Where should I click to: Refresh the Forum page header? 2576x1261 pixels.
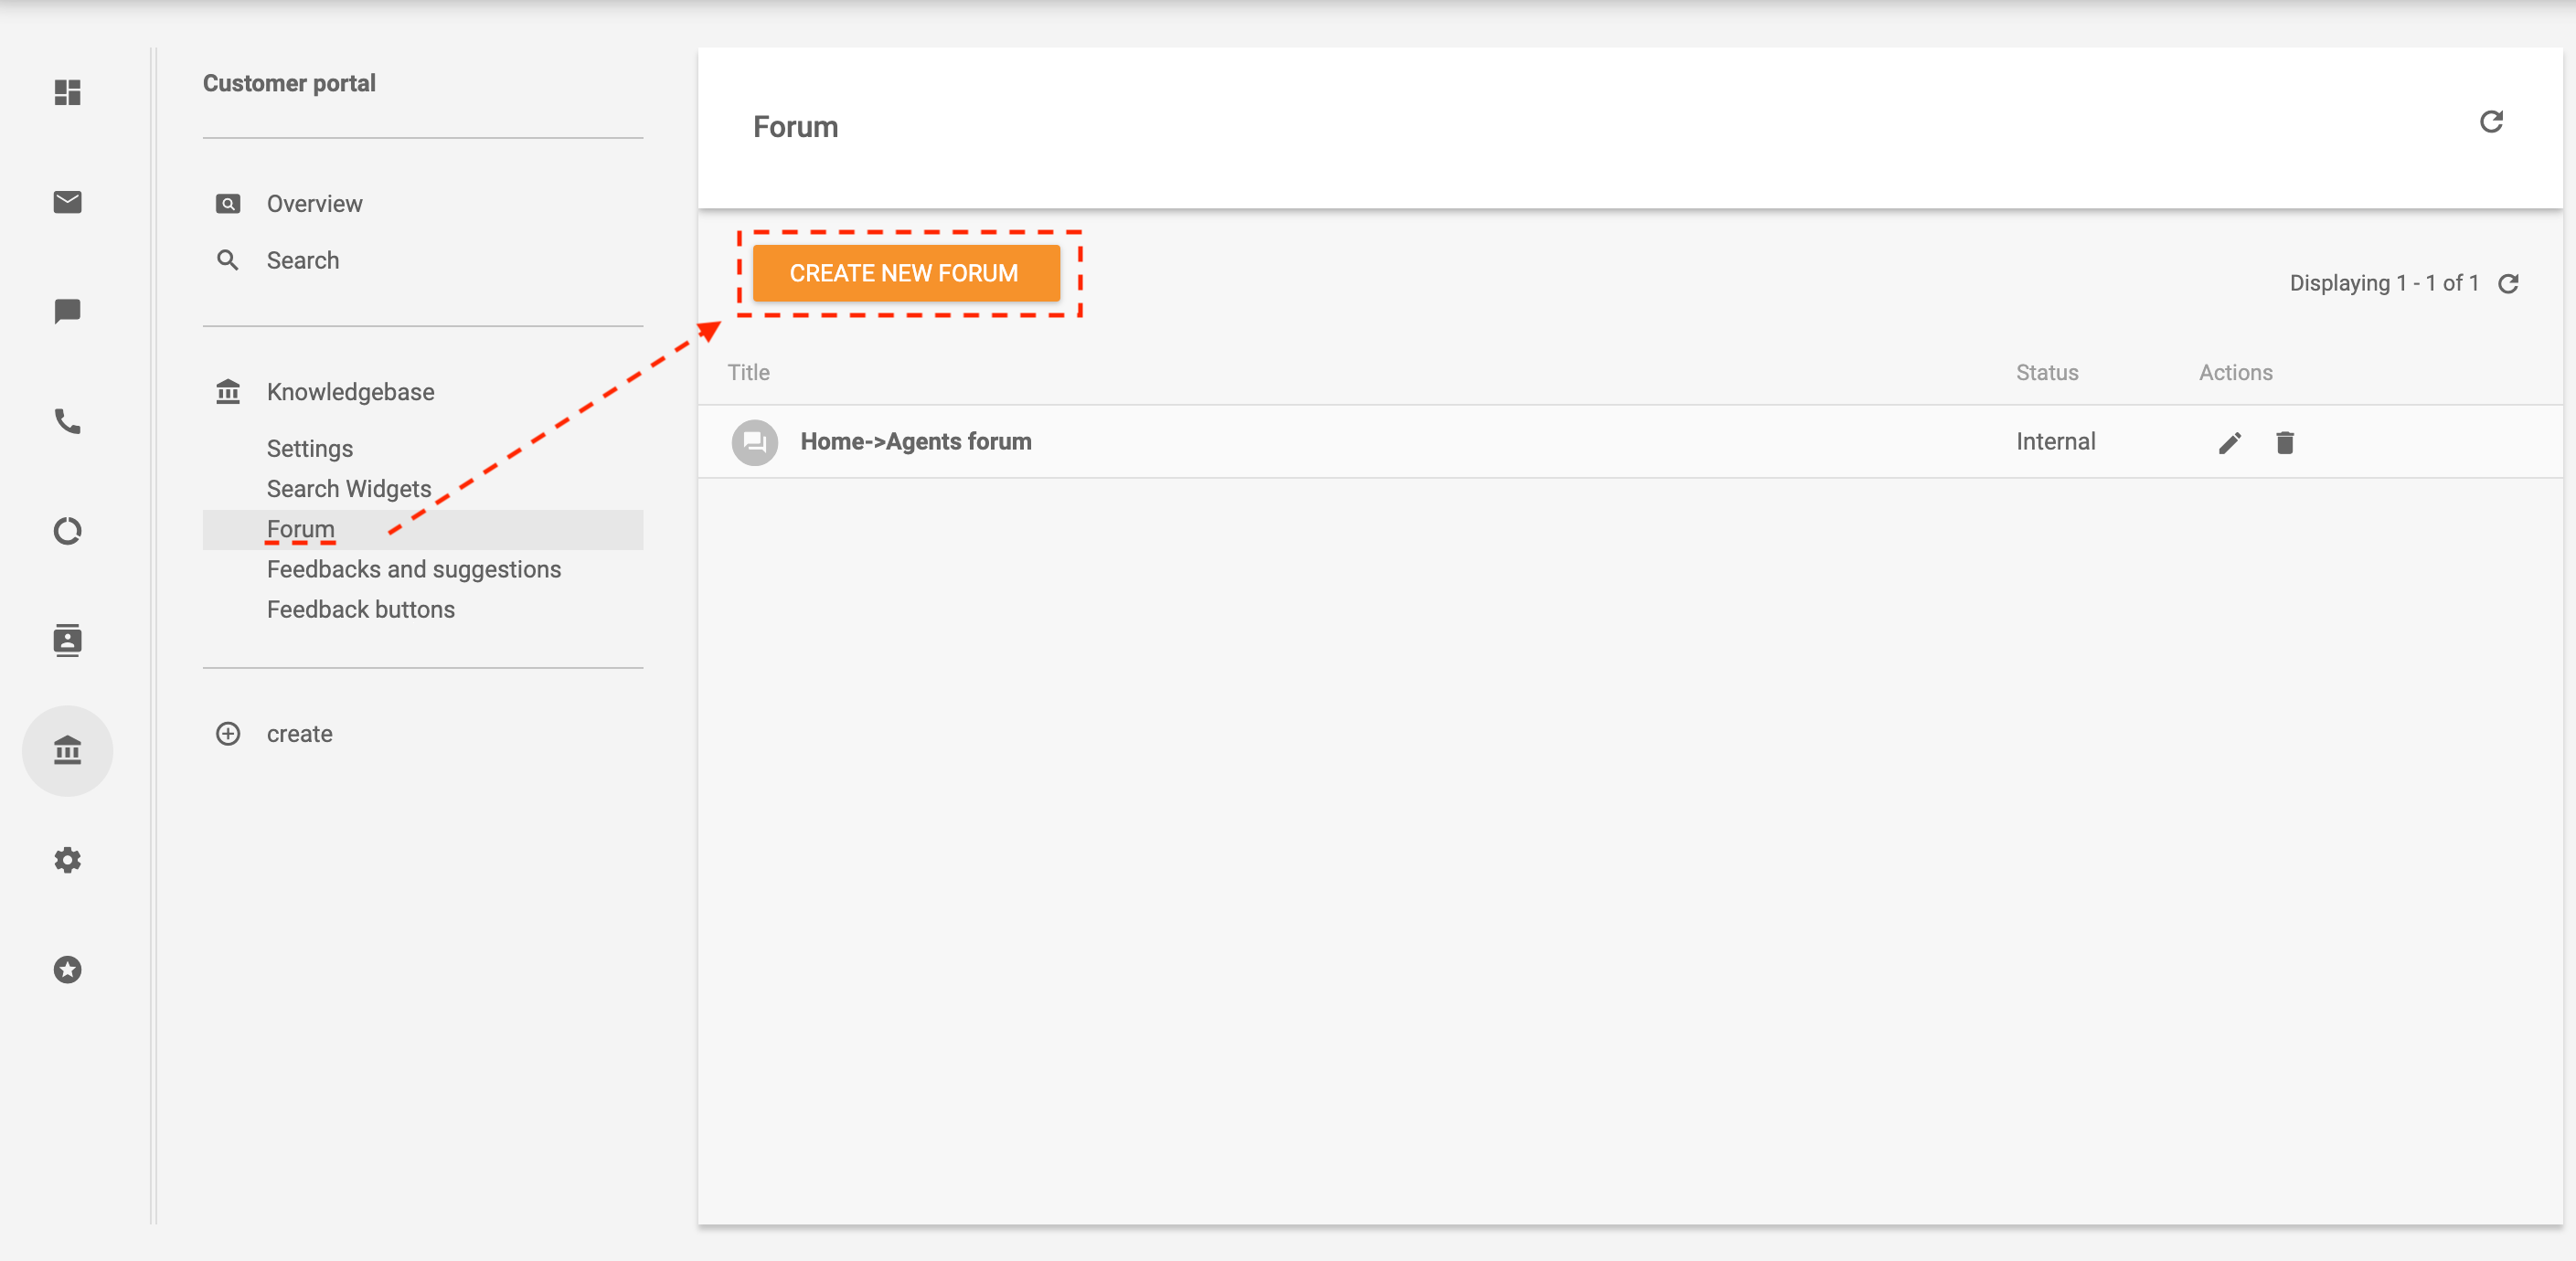coord(2490,122)
